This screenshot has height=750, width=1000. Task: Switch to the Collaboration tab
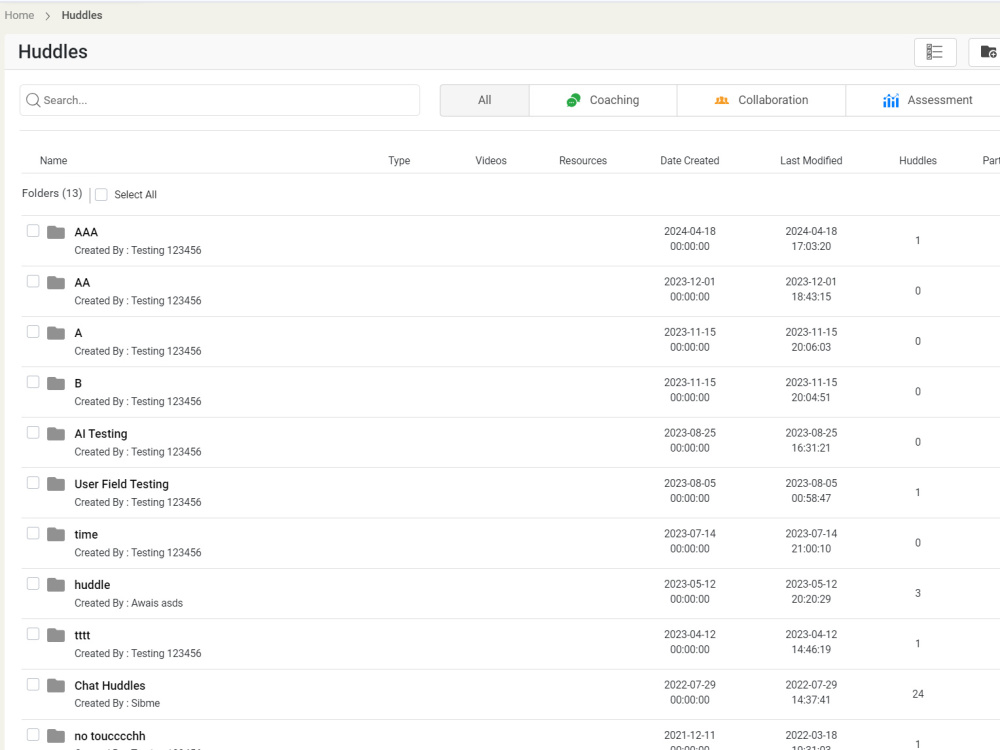761,100
